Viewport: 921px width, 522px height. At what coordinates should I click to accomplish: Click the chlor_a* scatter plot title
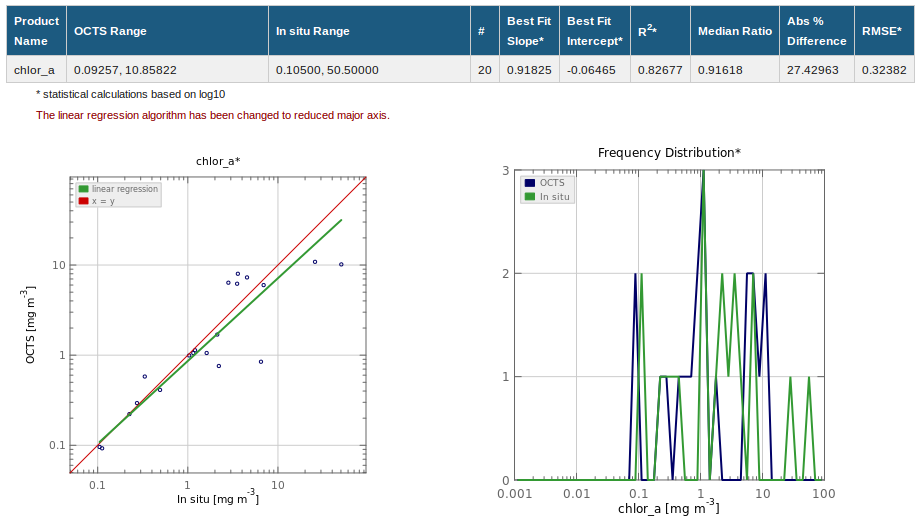coord(217,162)
